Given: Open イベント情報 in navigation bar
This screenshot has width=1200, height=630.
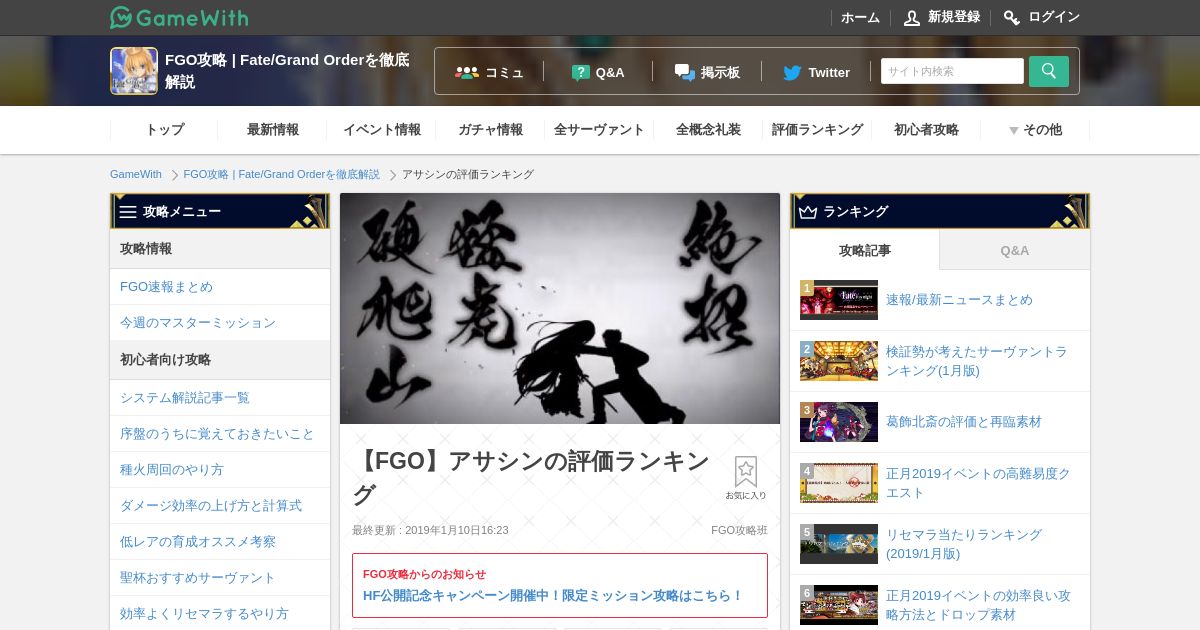Looking at the screenshot, I should click(382, 130).
